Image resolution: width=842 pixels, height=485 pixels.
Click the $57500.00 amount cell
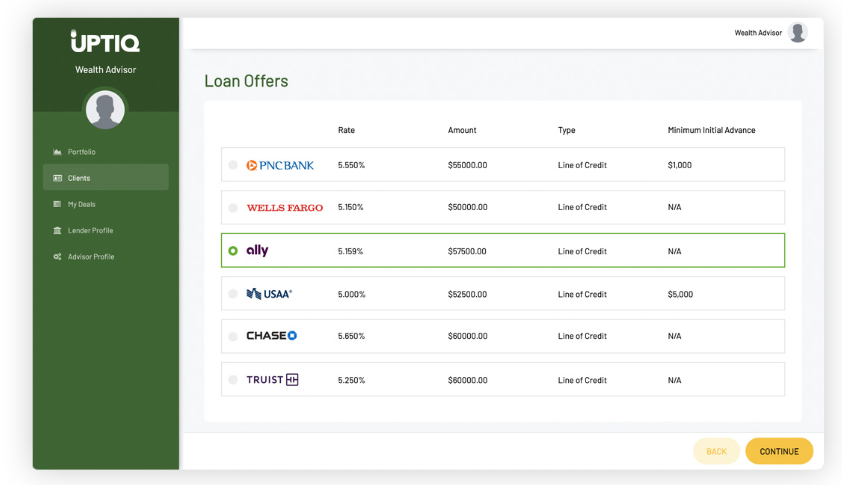pos(467,251)
